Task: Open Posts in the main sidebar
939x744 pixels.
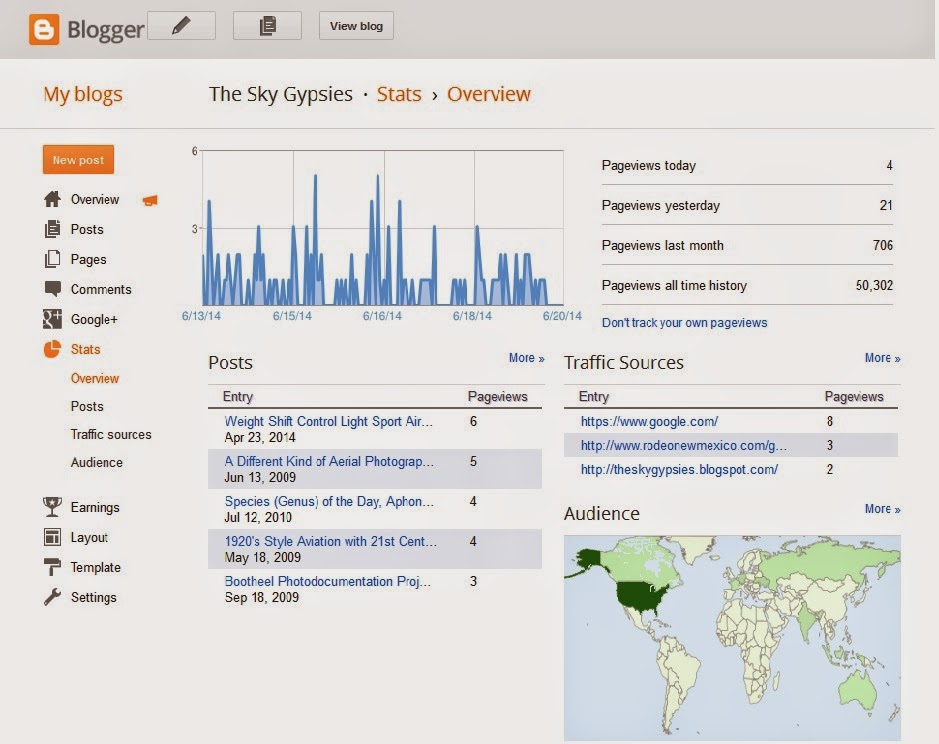Action: tap(87, 229)
